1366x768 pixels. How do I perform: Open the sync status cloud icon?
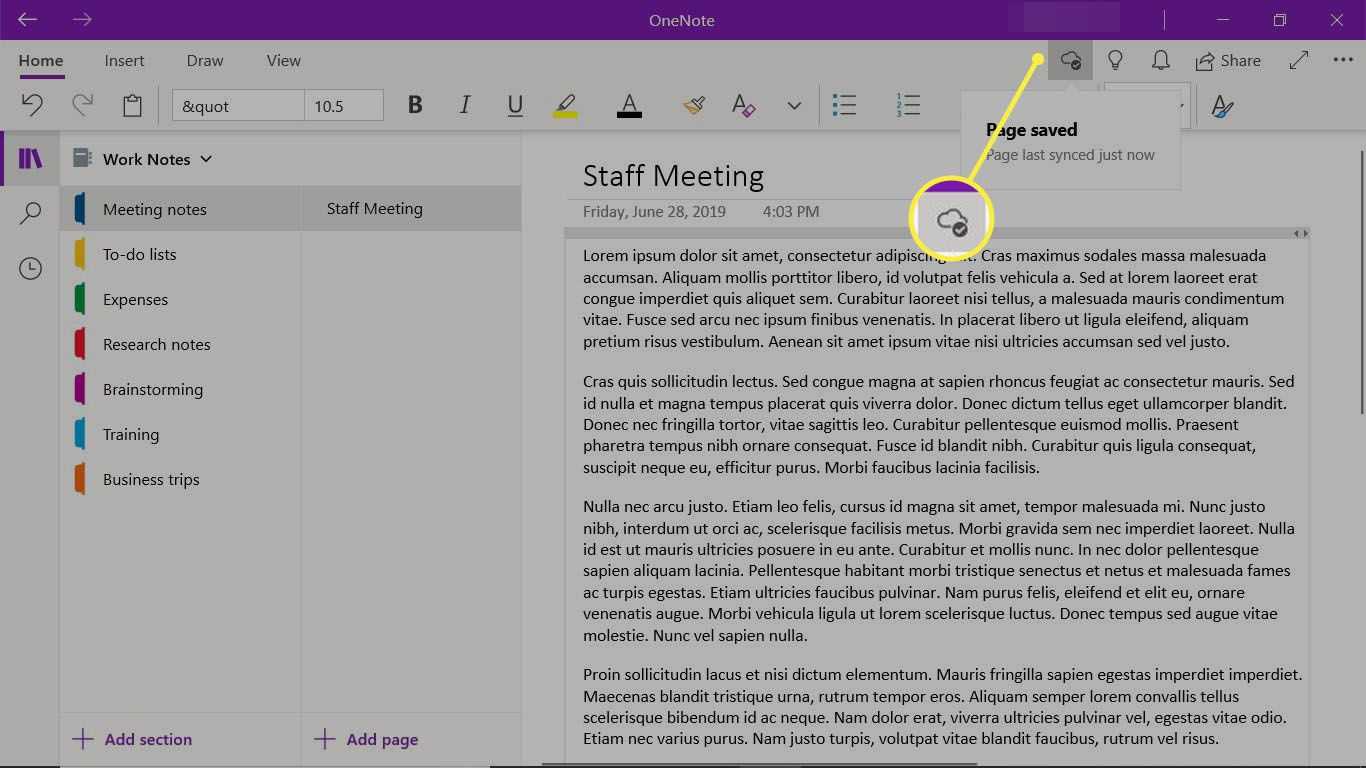1070,61
